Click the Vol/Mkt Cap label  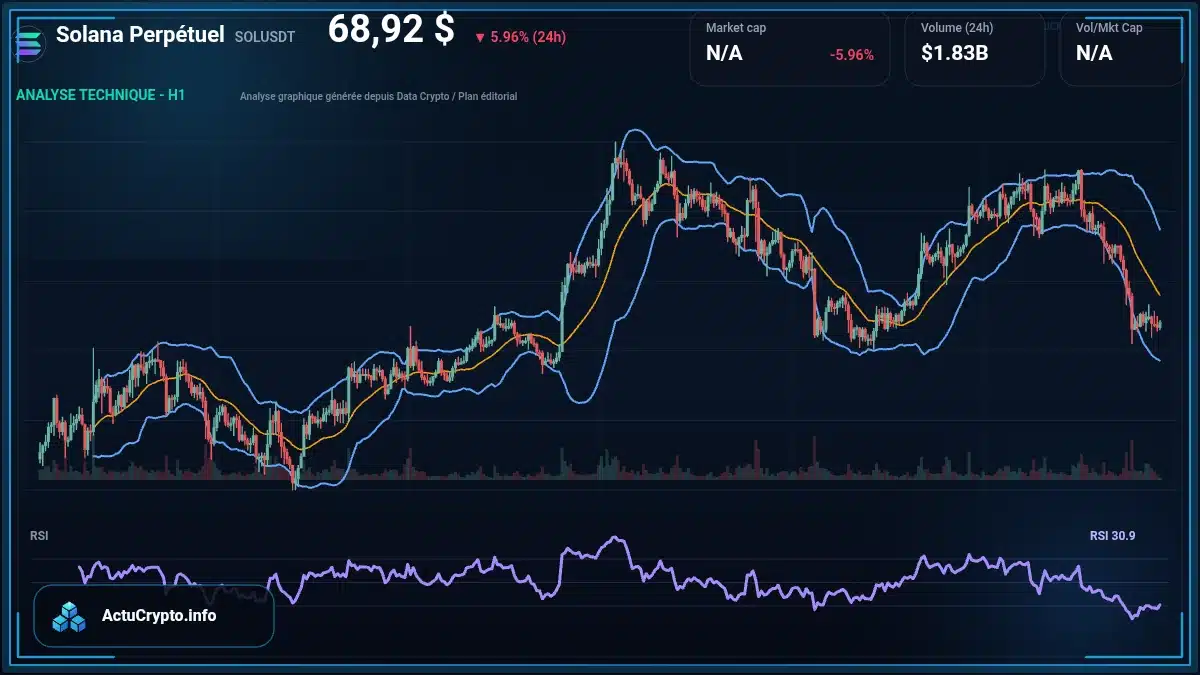pos(1109,28)
